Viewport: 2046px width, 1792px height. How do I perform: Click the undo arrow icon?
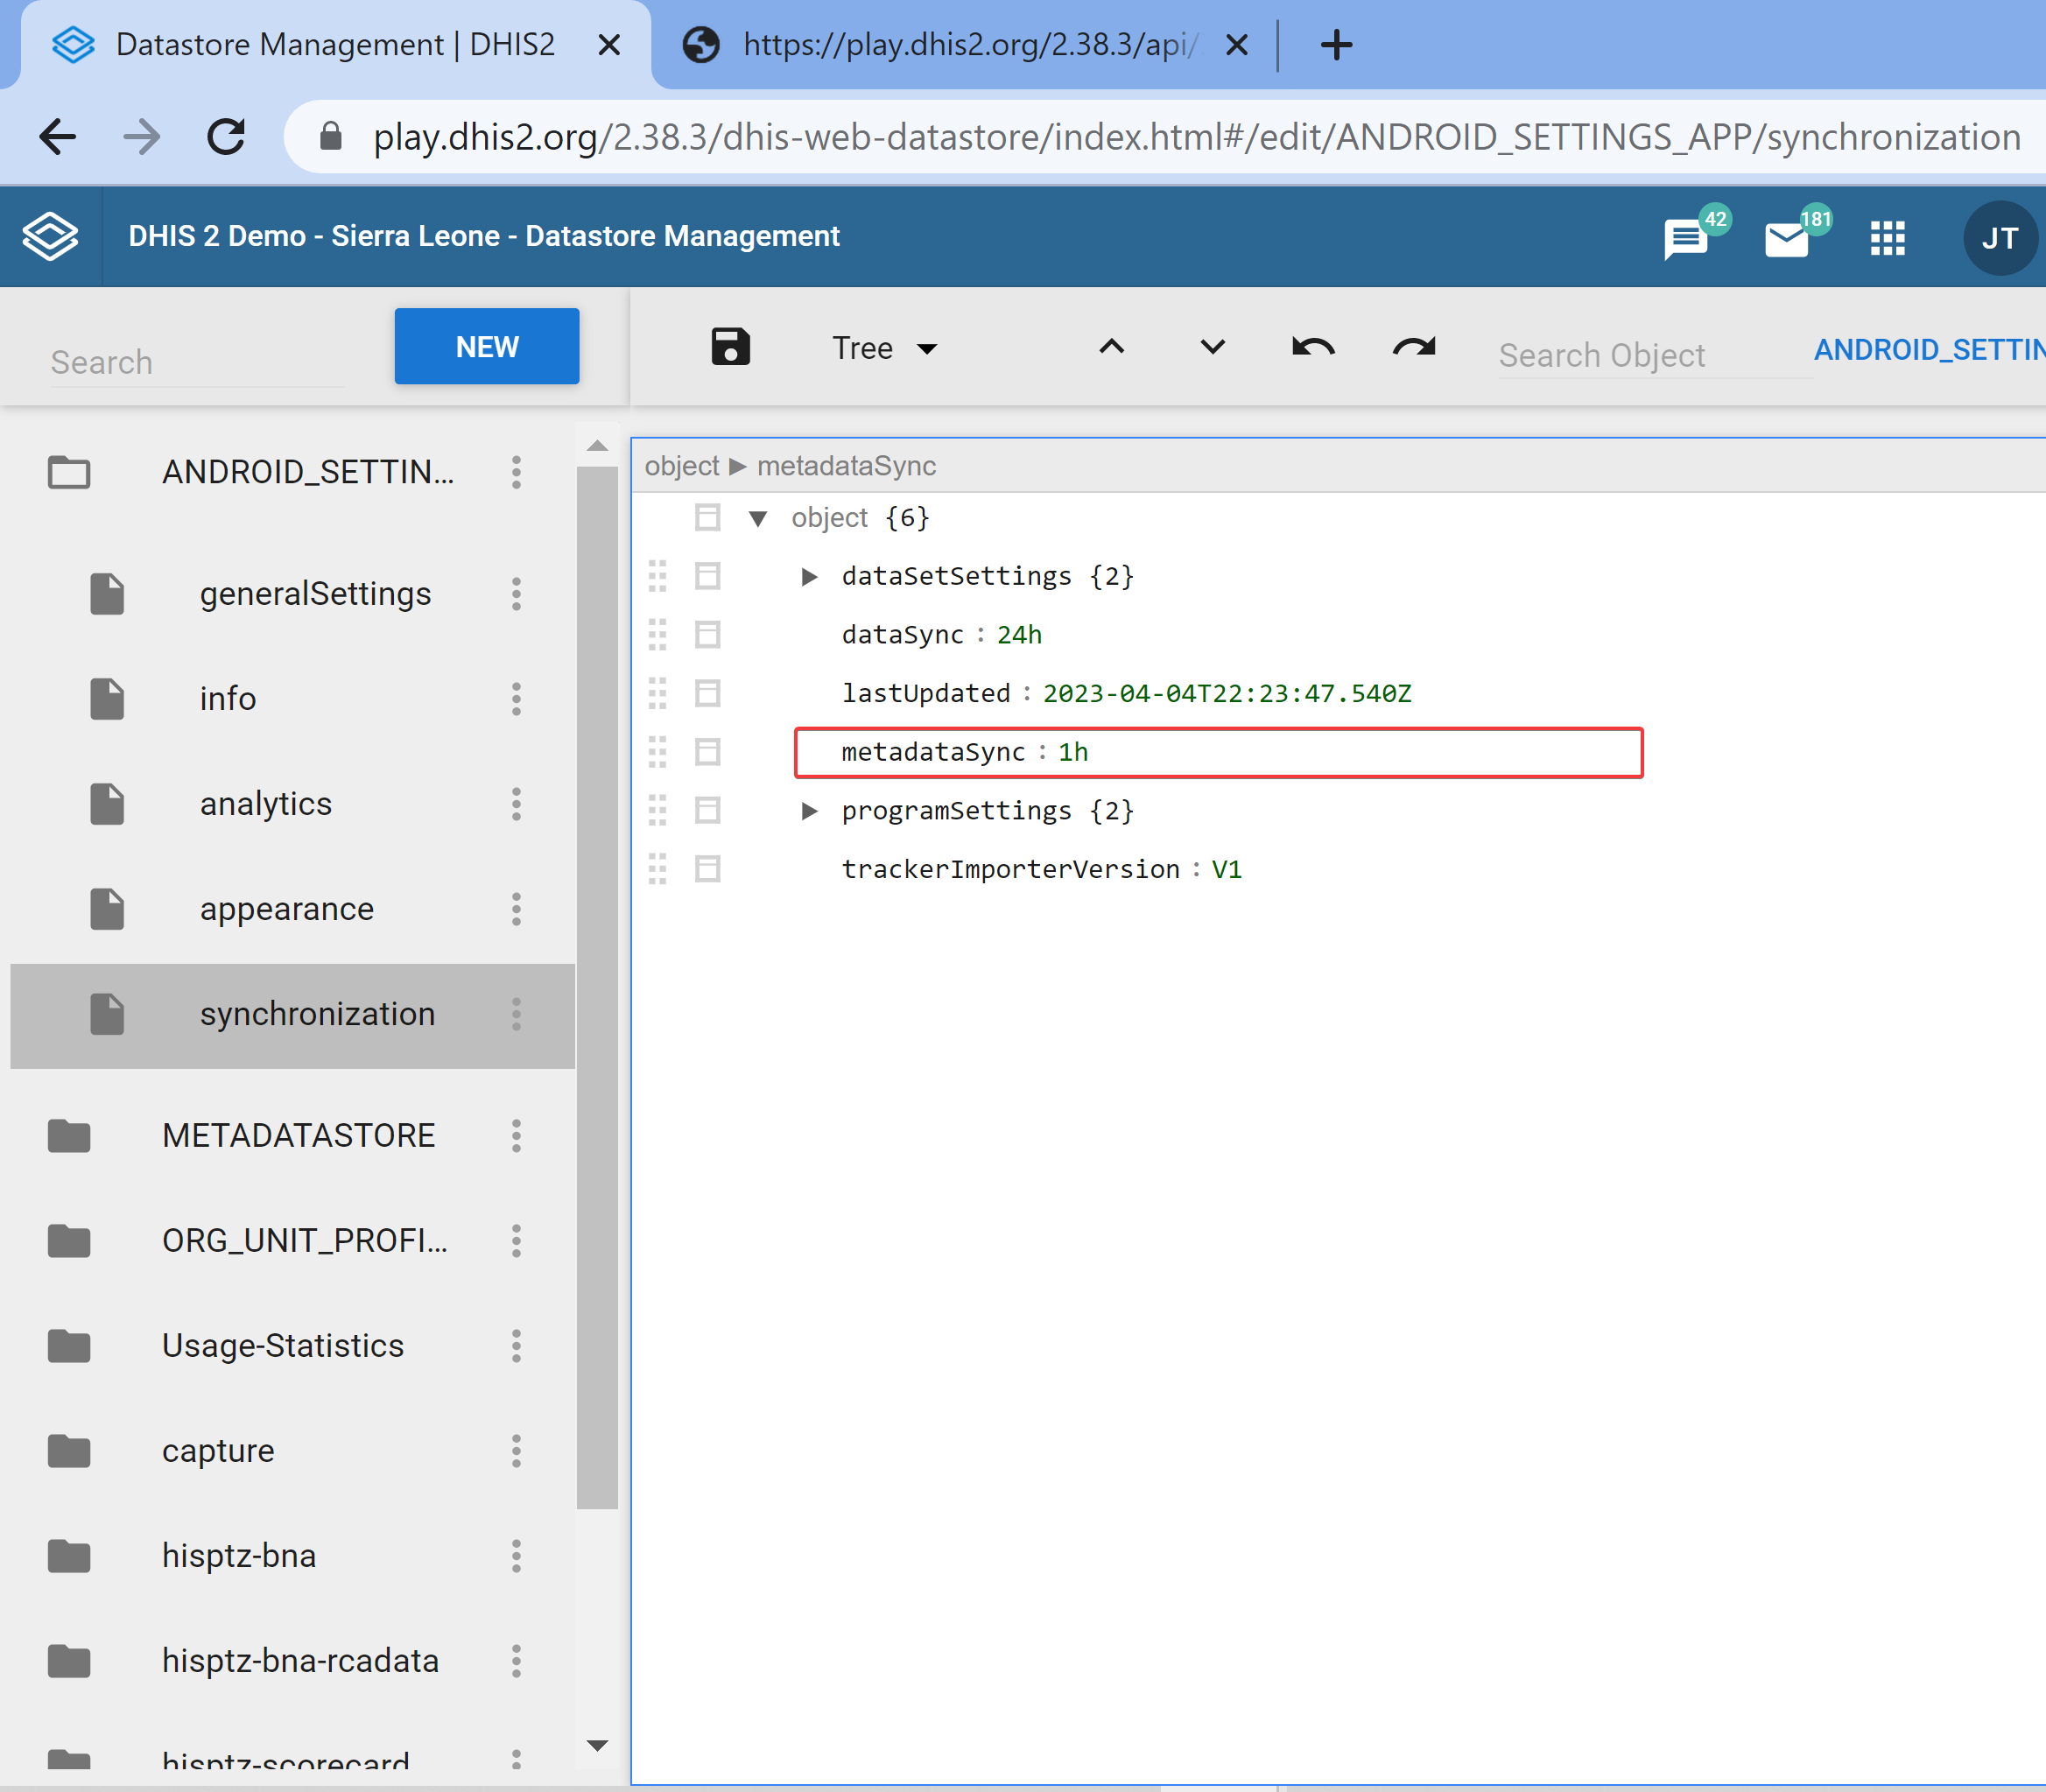coord(1313,347)
